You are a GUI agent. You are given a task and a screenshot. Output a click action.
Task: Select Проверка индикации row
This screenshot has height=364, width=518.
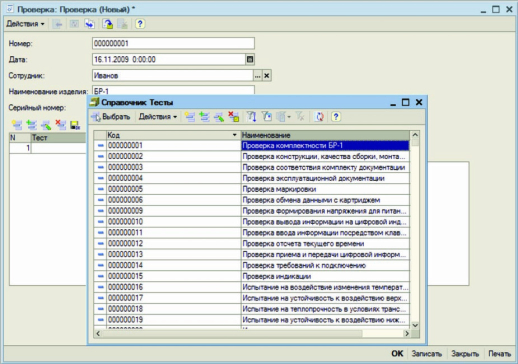251,276
